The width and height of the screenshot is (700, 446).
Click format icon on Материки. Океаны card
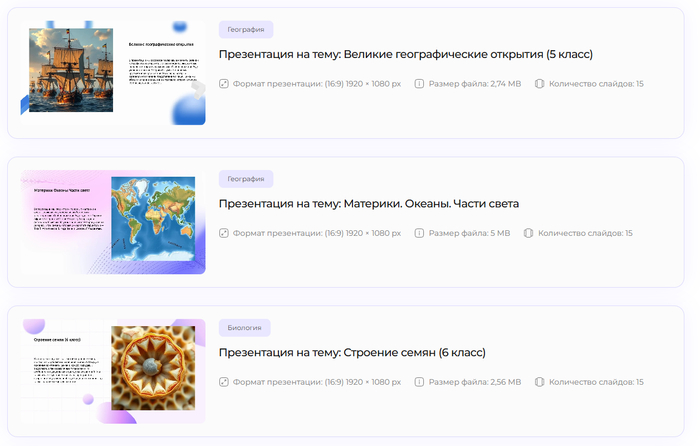click(224, 233)
